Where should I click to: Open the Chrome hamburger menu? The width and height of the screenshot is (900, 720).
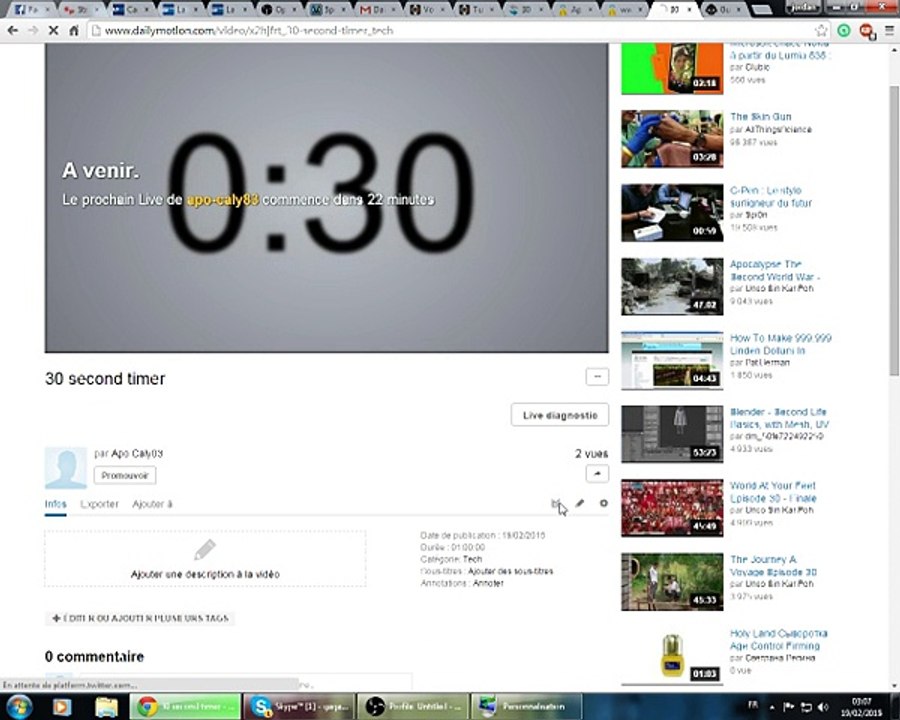coord(889,30)
